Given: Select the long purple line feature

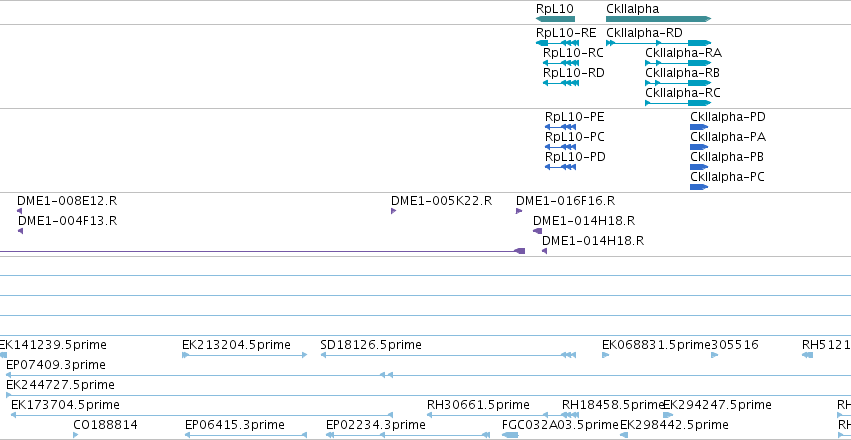Looking at the screenshot, I should click(262, 251).
